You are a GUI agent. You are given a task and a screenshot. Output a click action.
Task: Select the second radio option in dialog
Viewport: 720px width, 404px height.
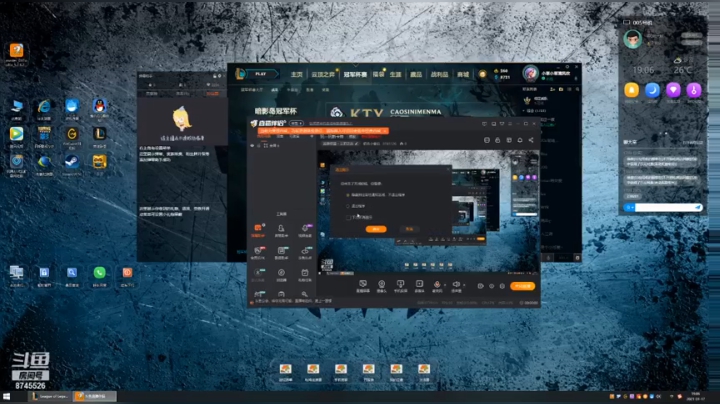click(348, 206)
